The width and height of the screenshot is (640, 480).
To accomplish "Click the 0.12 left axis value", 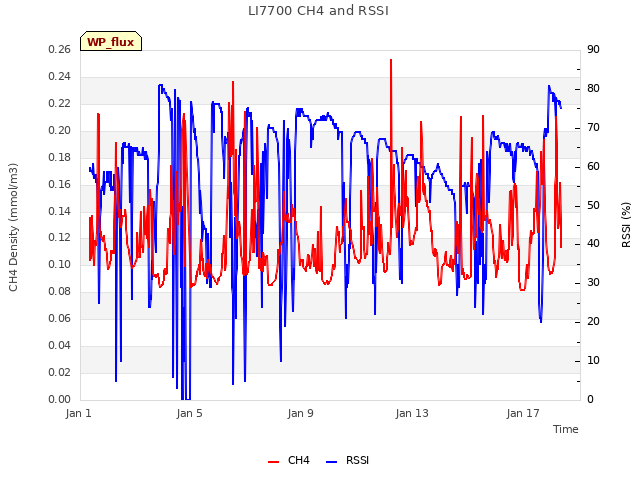I will [60, 238].
